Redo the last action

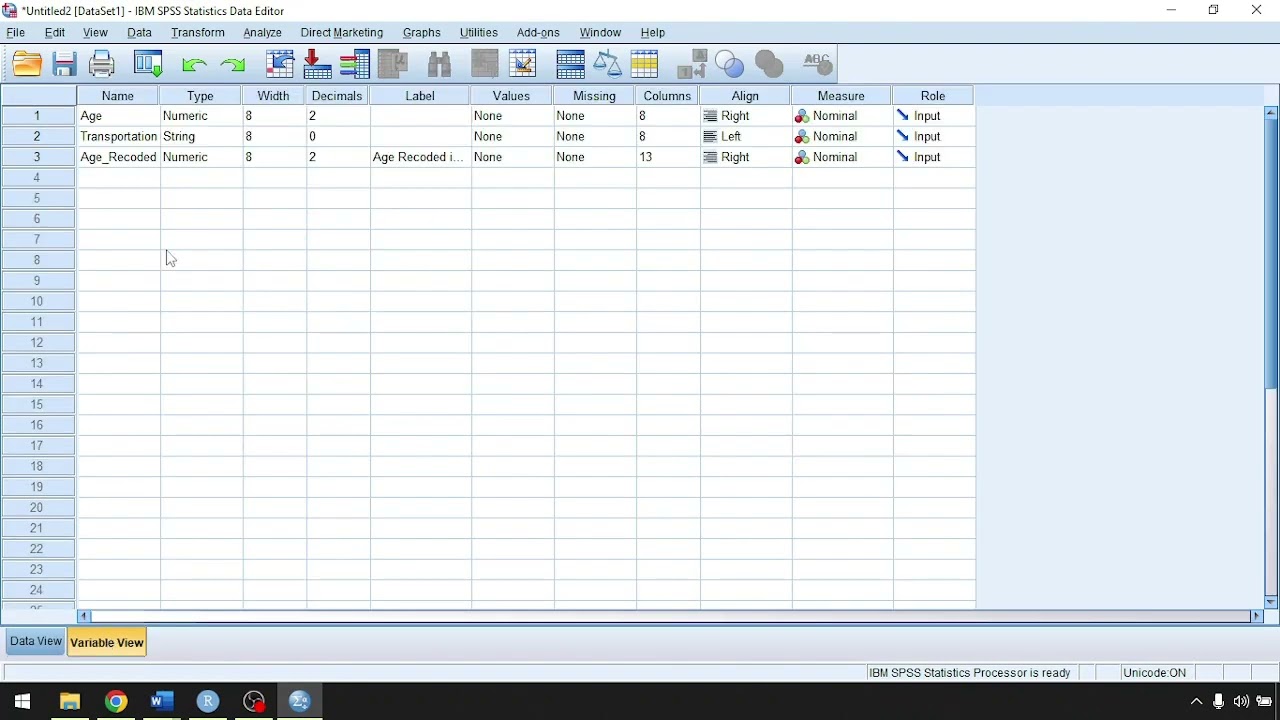[233, 65]
